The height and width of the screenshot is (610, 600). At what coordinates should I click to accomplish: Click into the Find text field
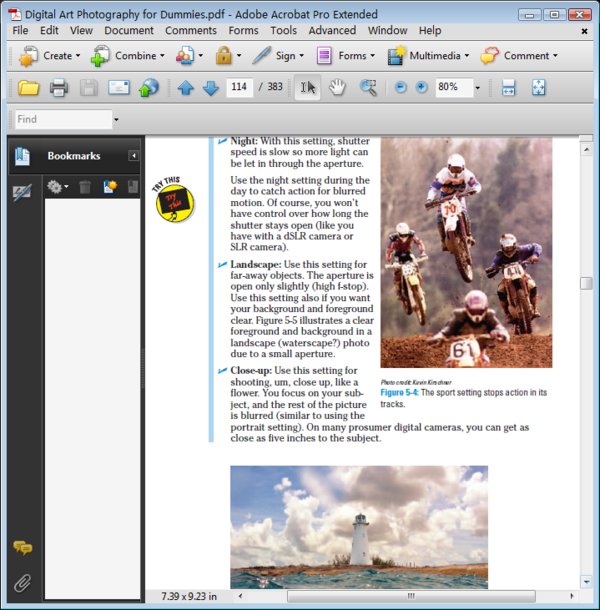click(64, 119)
